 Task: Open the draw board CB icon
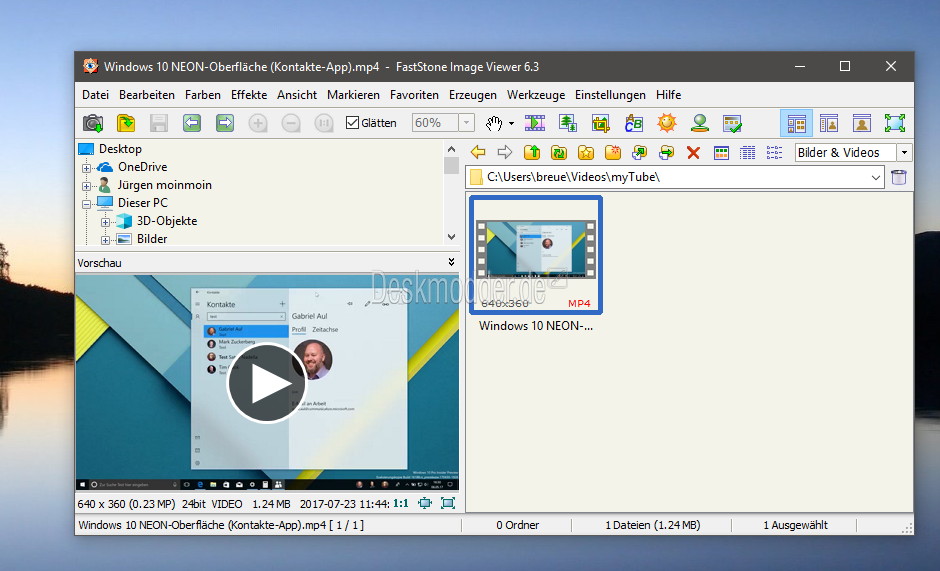(634, 123)
